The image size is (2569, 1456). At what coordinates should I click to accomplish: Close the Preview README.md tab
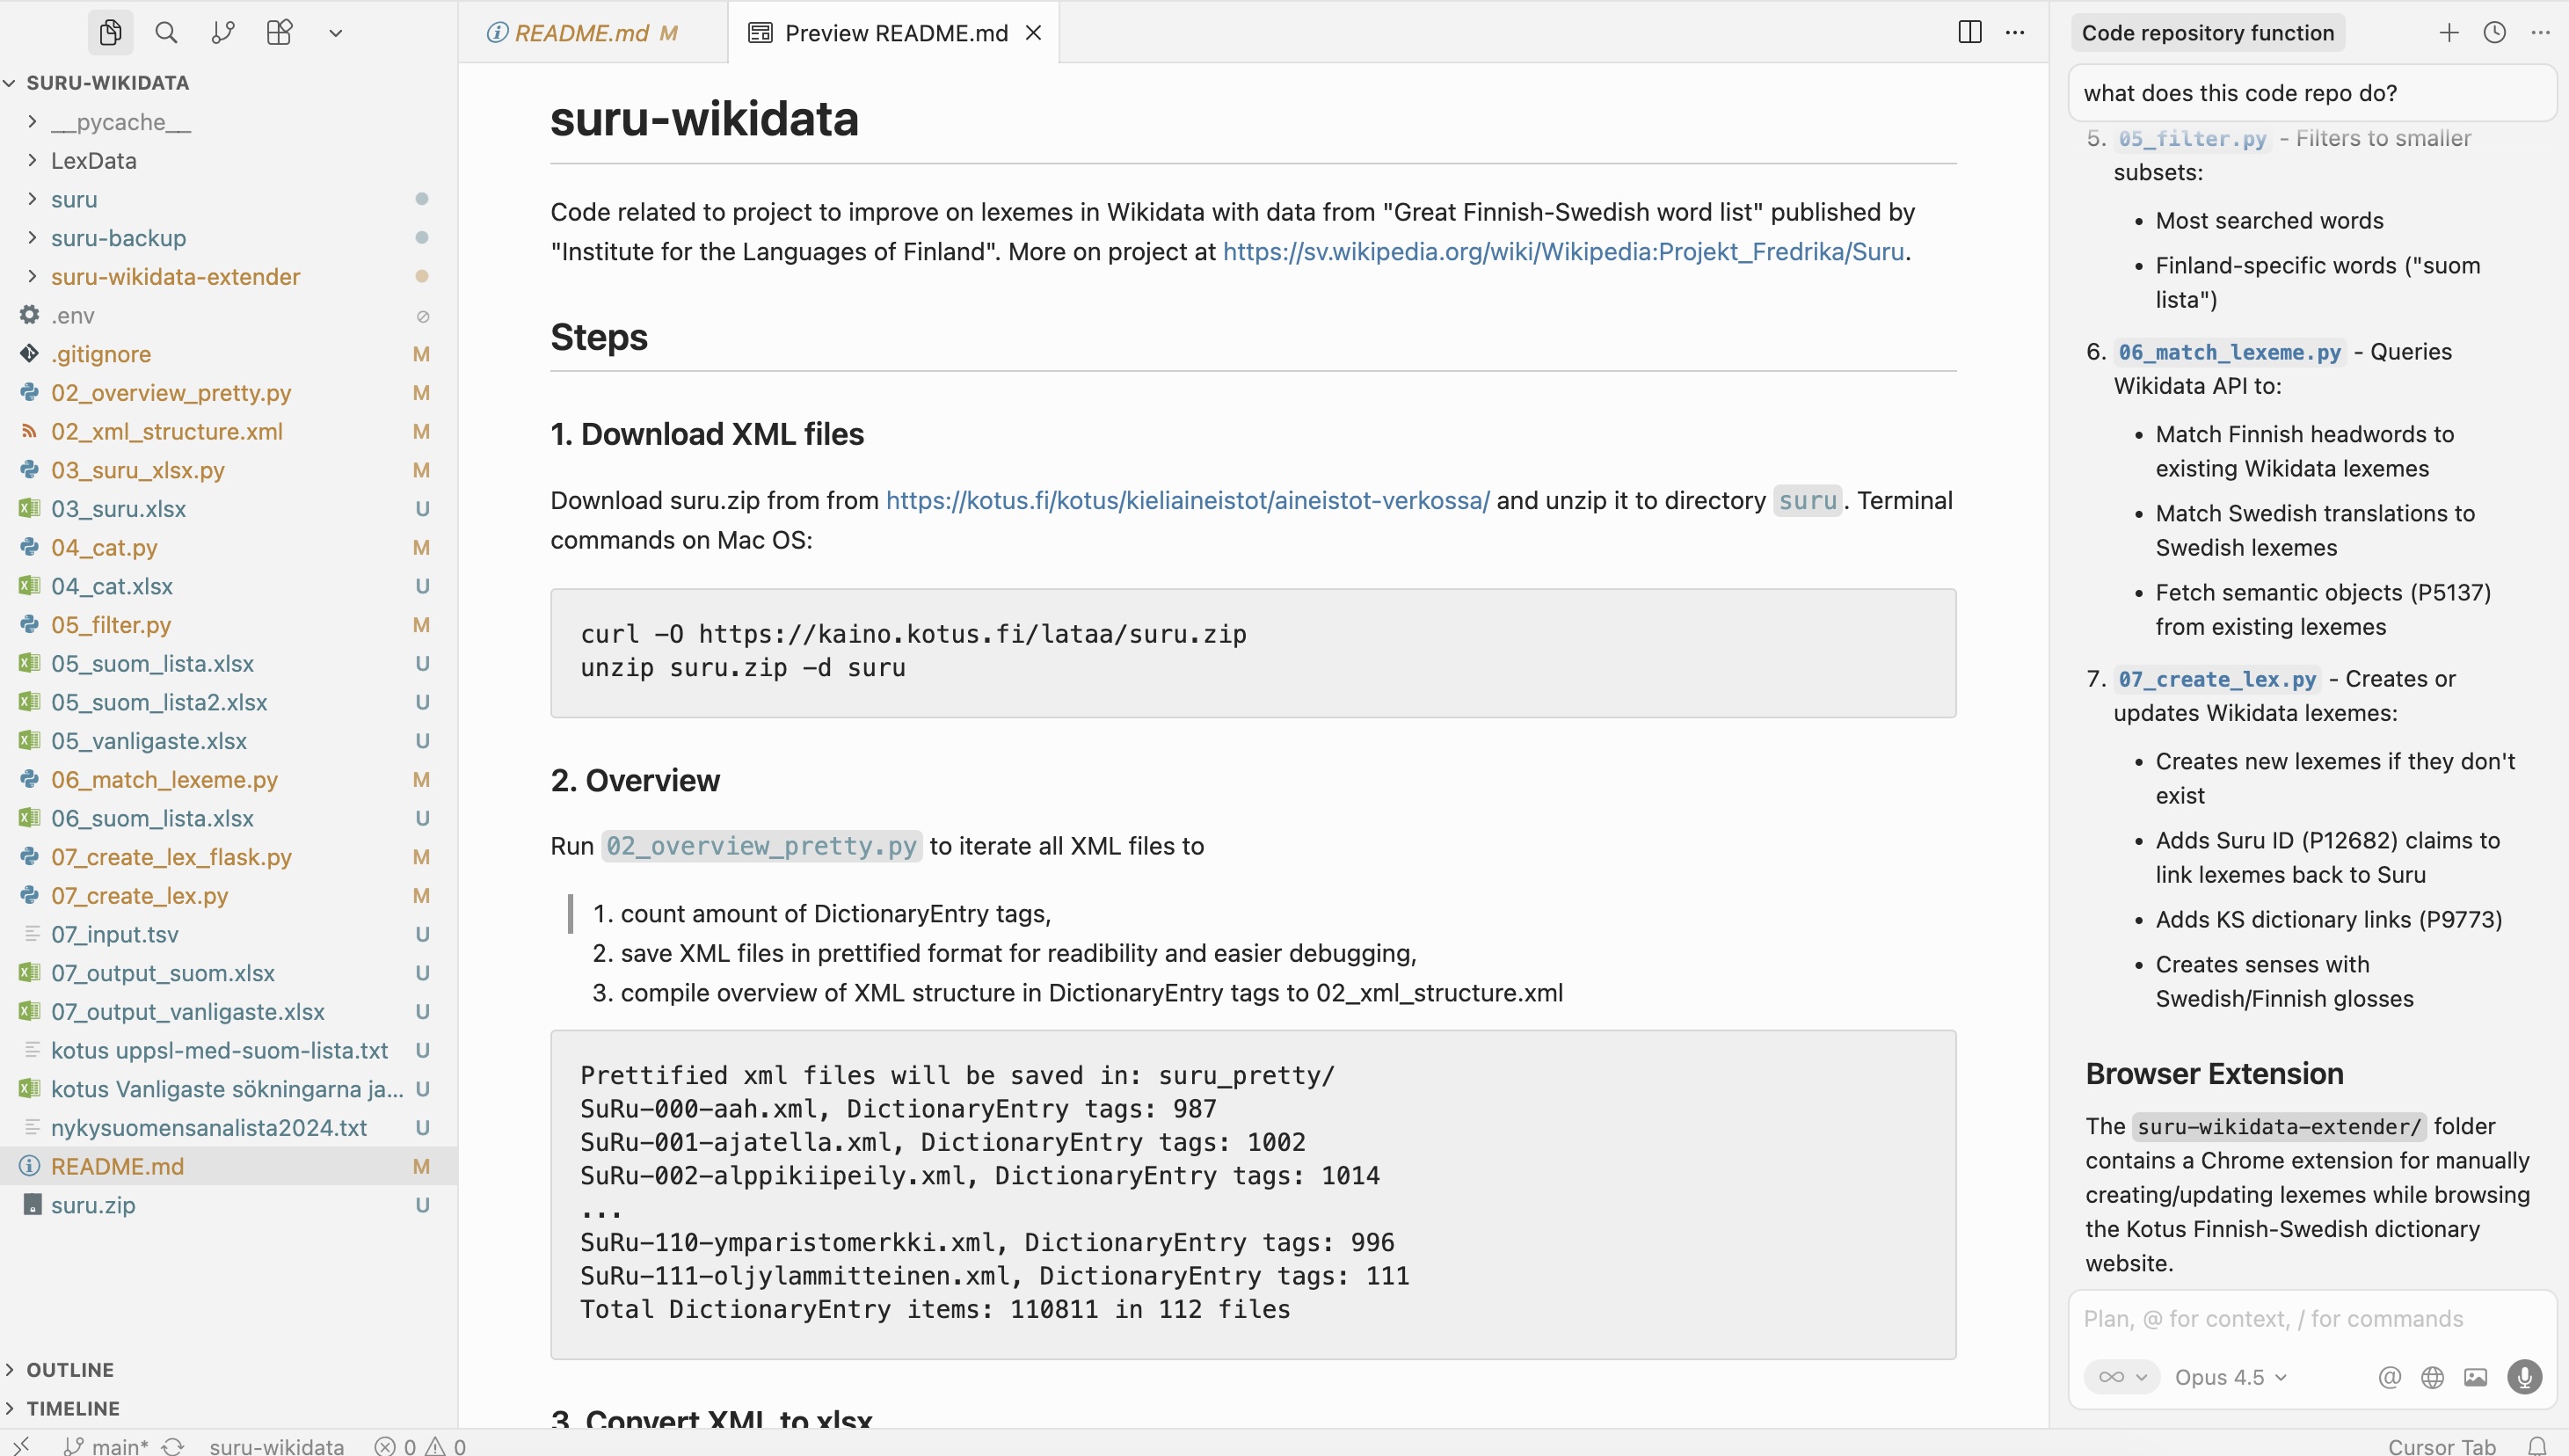point(1034,32)
